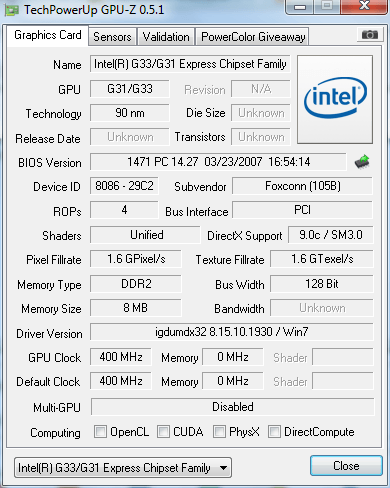Open the graphics card selection dropdown
This screenshot has width=390, height=488.
click(123, 468)
